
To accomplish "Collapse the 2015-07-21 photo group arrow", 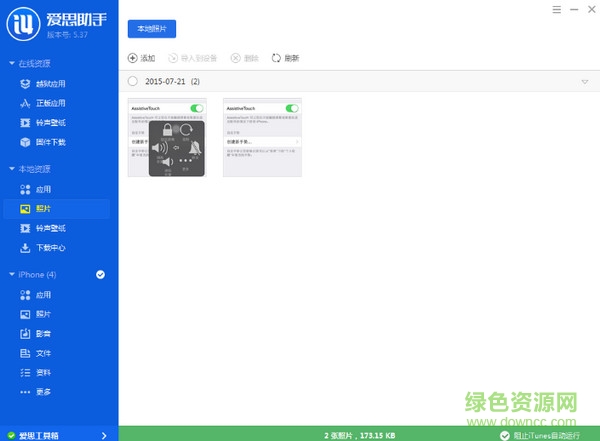I will point(584,81).
